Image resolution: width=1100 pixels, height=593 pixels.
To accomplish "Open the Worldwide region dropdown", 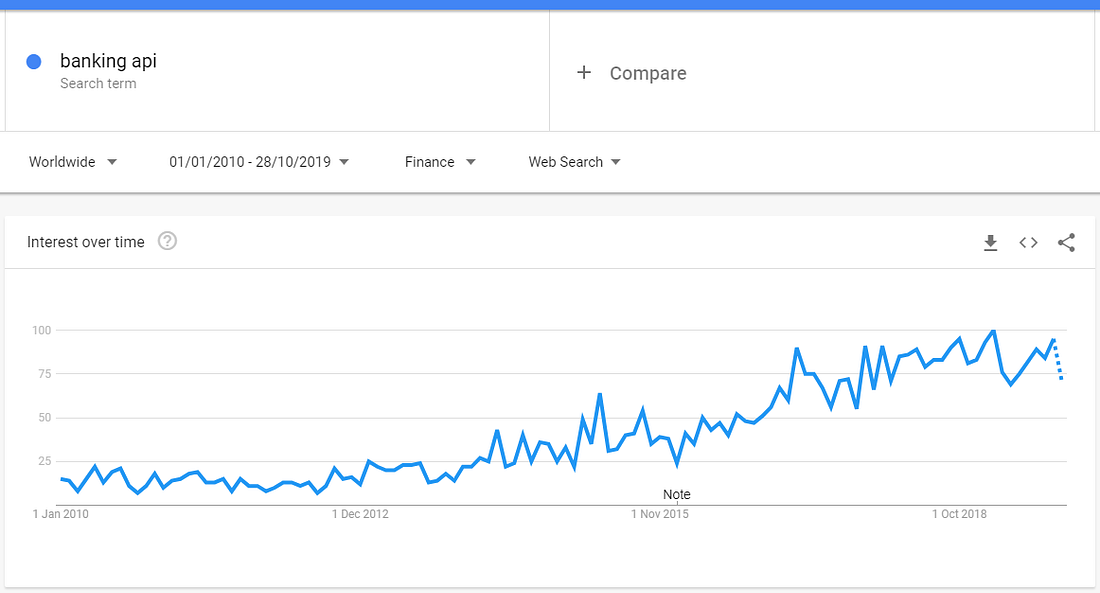I will [x=72, y=162].
